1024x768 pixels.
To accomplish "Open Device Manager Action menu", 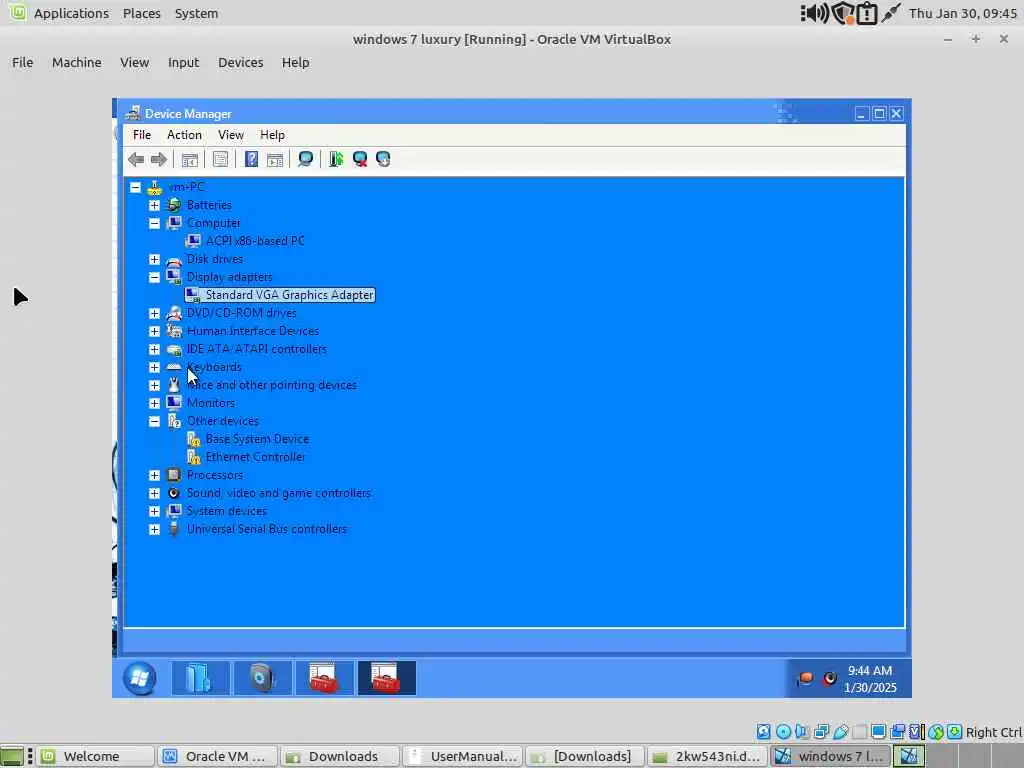I will pos(184,135).
